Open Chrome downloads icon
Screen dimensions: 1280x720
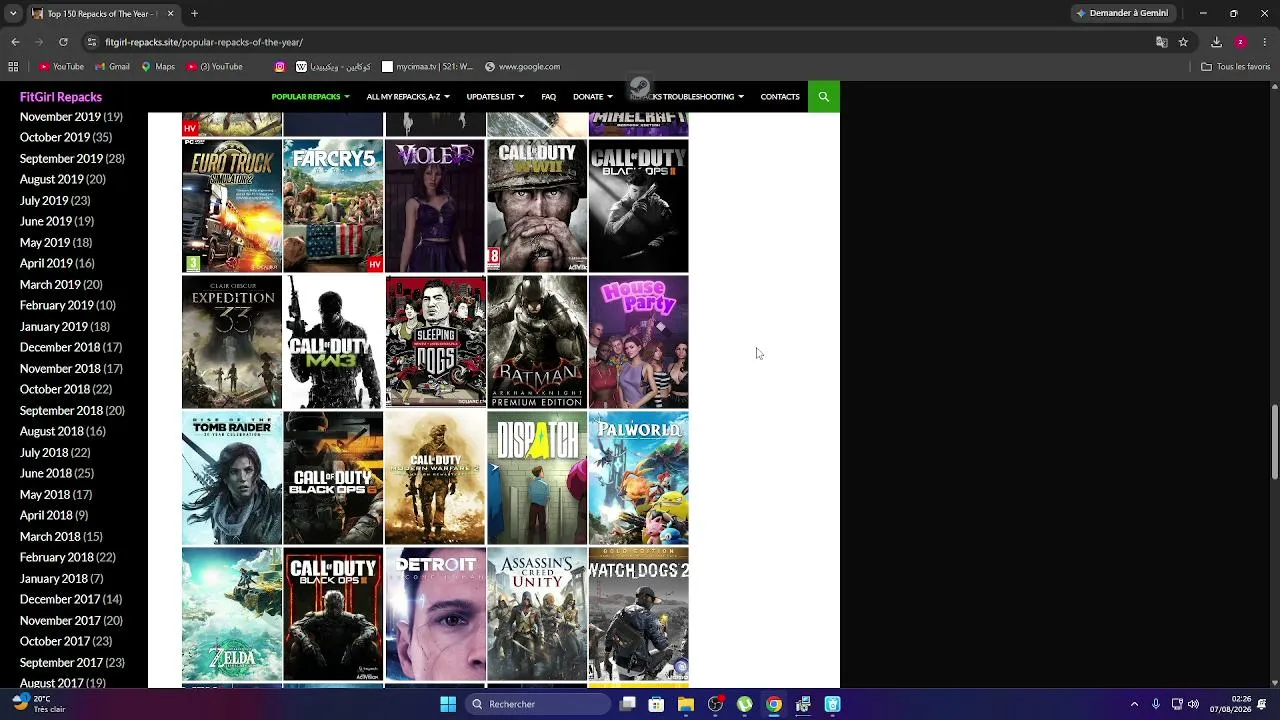click(x=1216, y=42)
